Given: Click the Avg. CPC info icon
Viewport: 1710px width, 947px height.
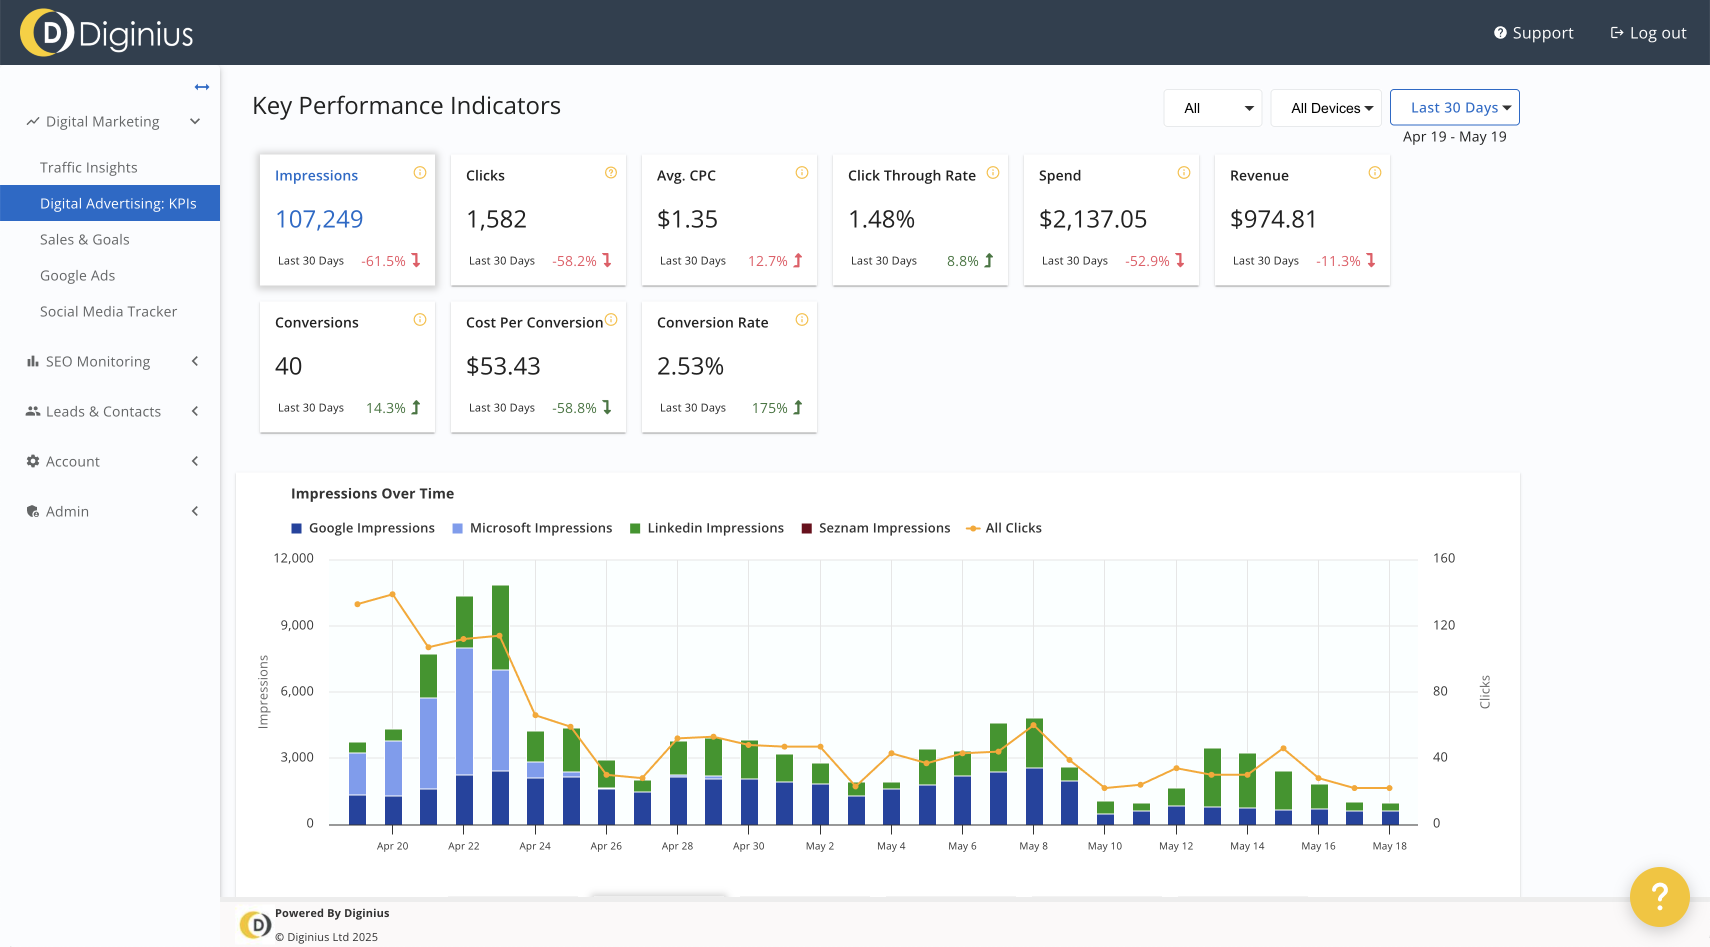Looking at the screenshot, I should (x=802, y=173).
